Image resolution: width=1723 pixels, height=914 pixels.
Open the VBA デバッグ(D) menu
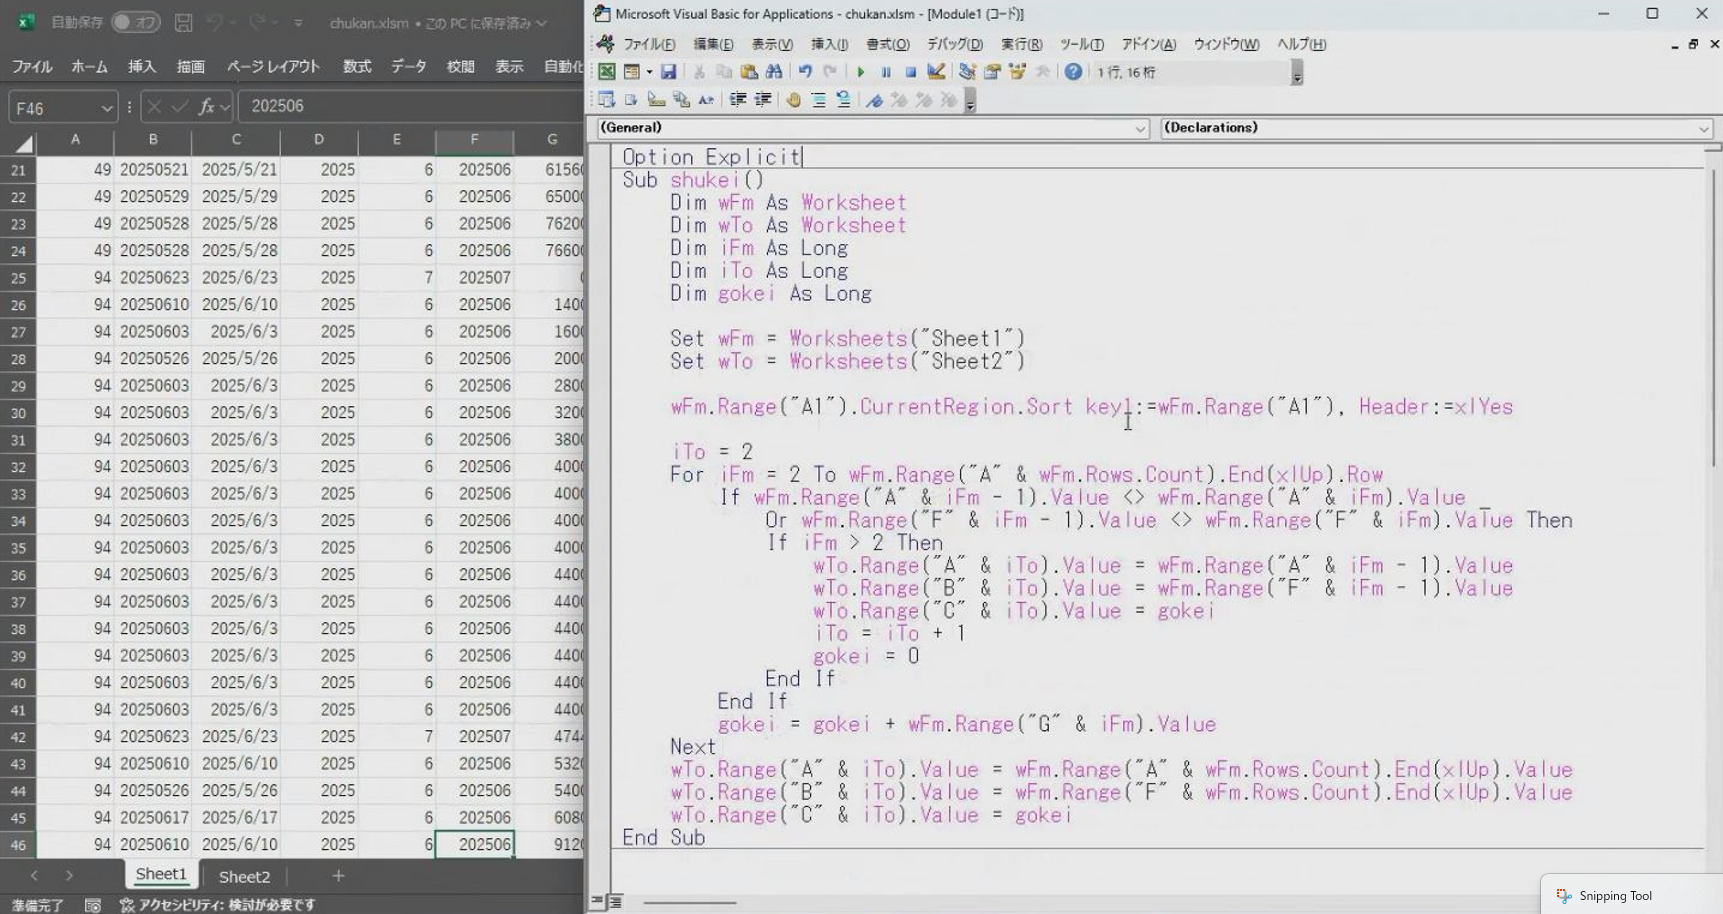coord(954,44)
